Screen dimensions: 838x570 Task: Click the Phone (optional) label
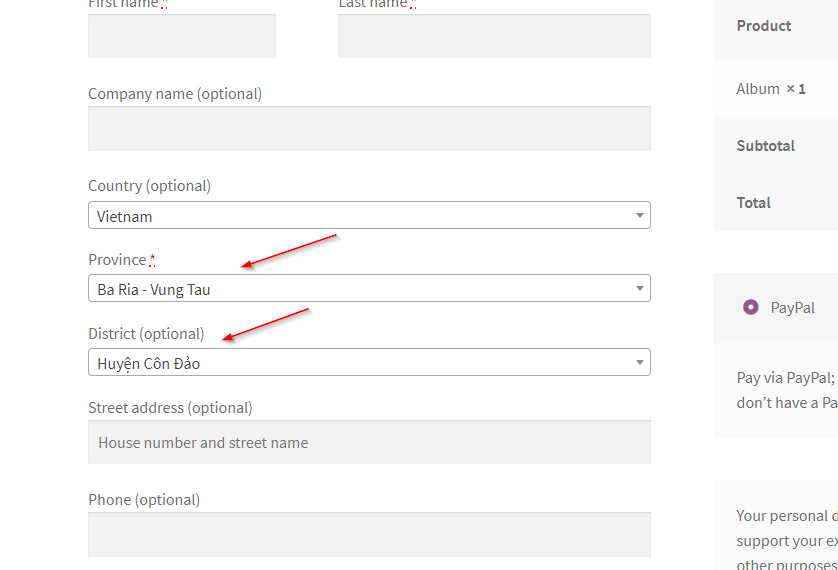point(144,500)
